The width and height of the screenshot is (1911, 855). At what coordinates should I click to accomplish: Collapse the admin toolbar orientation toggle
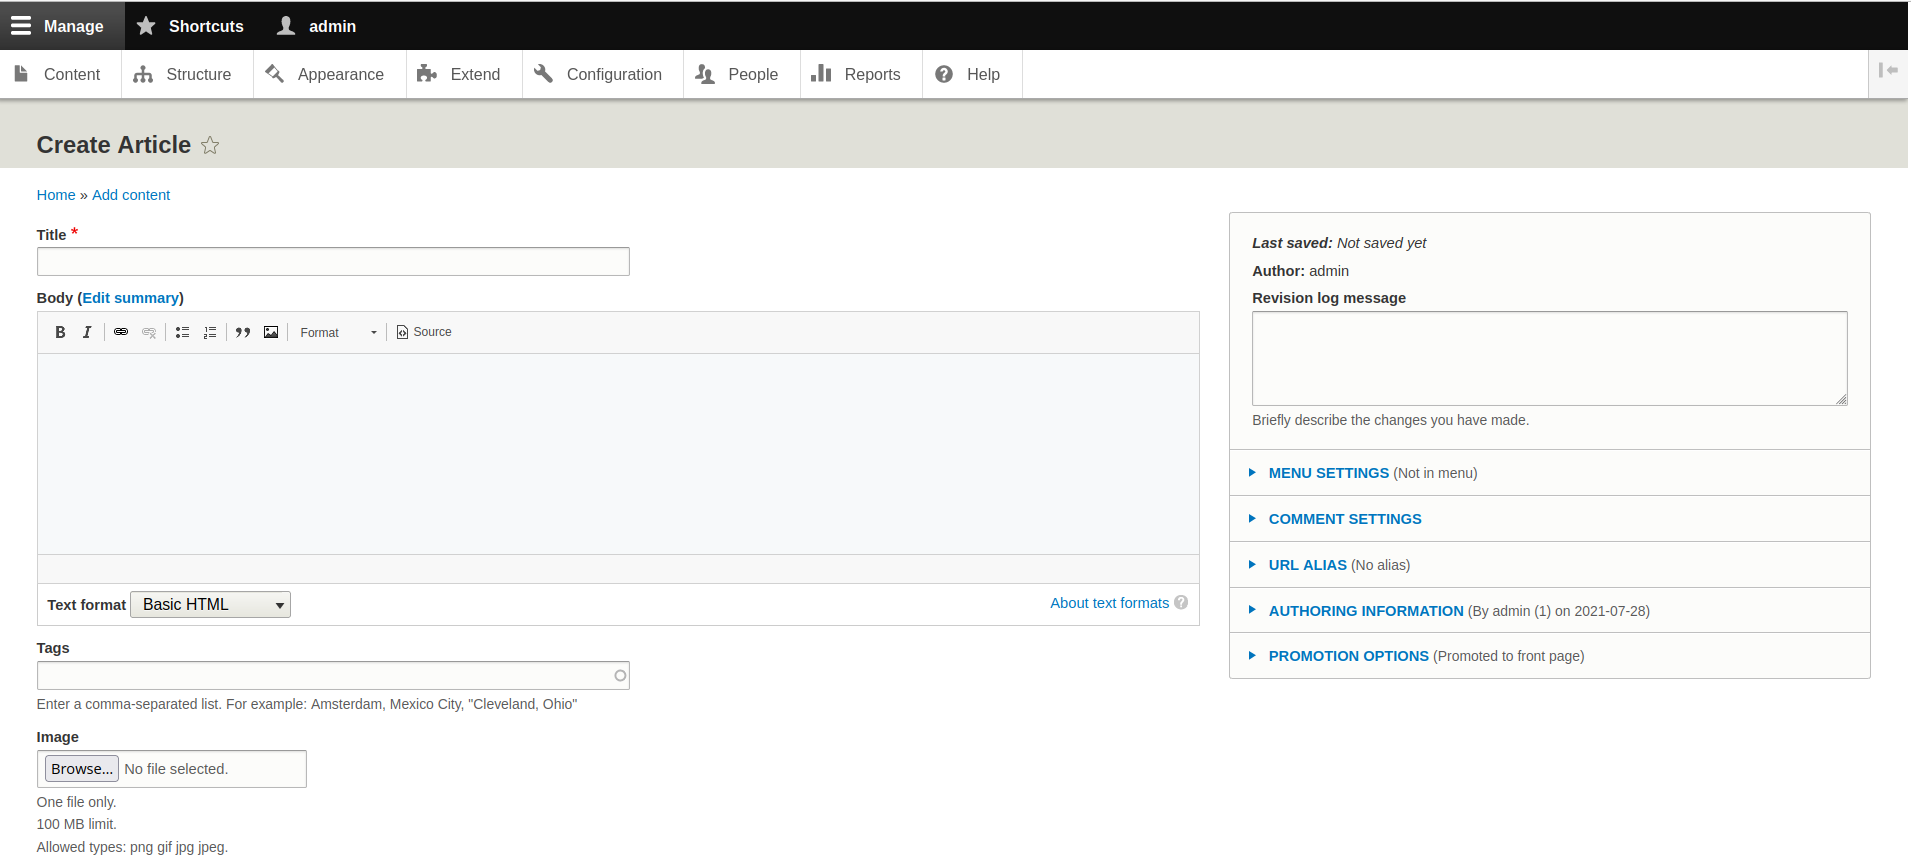[x=1888, y=70]
